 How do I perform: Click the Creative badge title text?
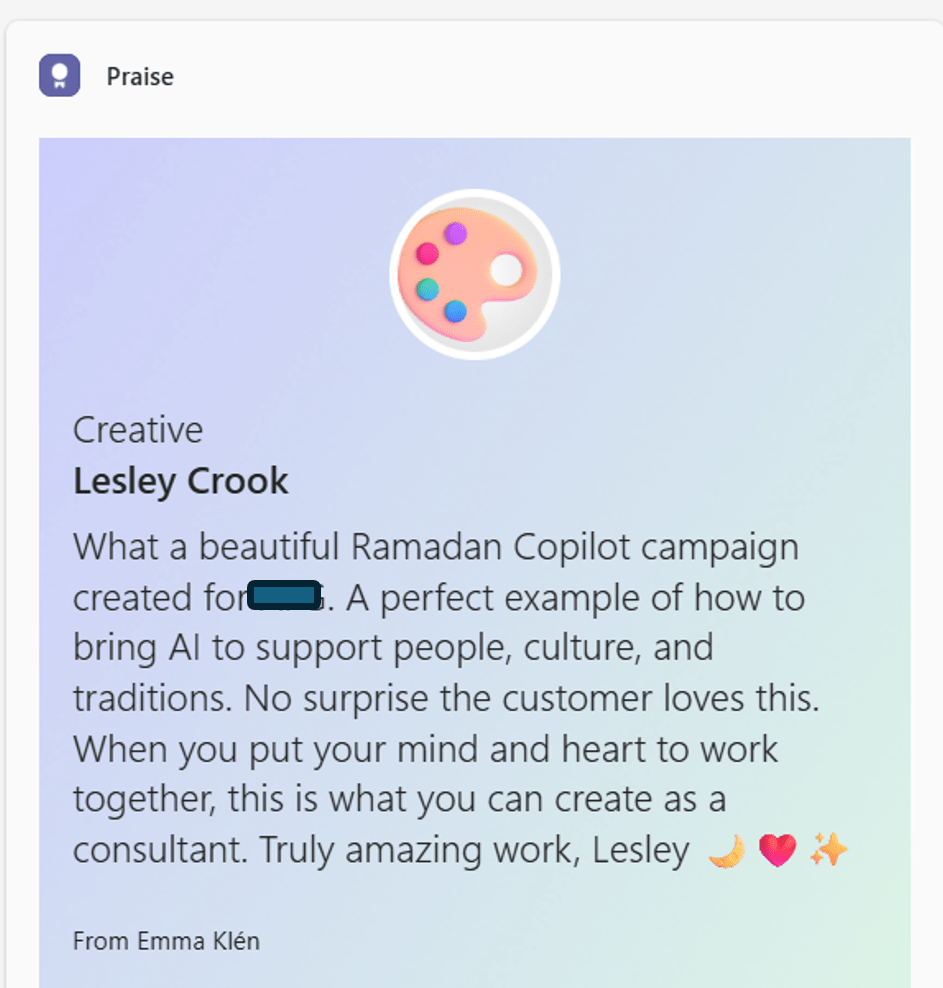coord(138,430)
